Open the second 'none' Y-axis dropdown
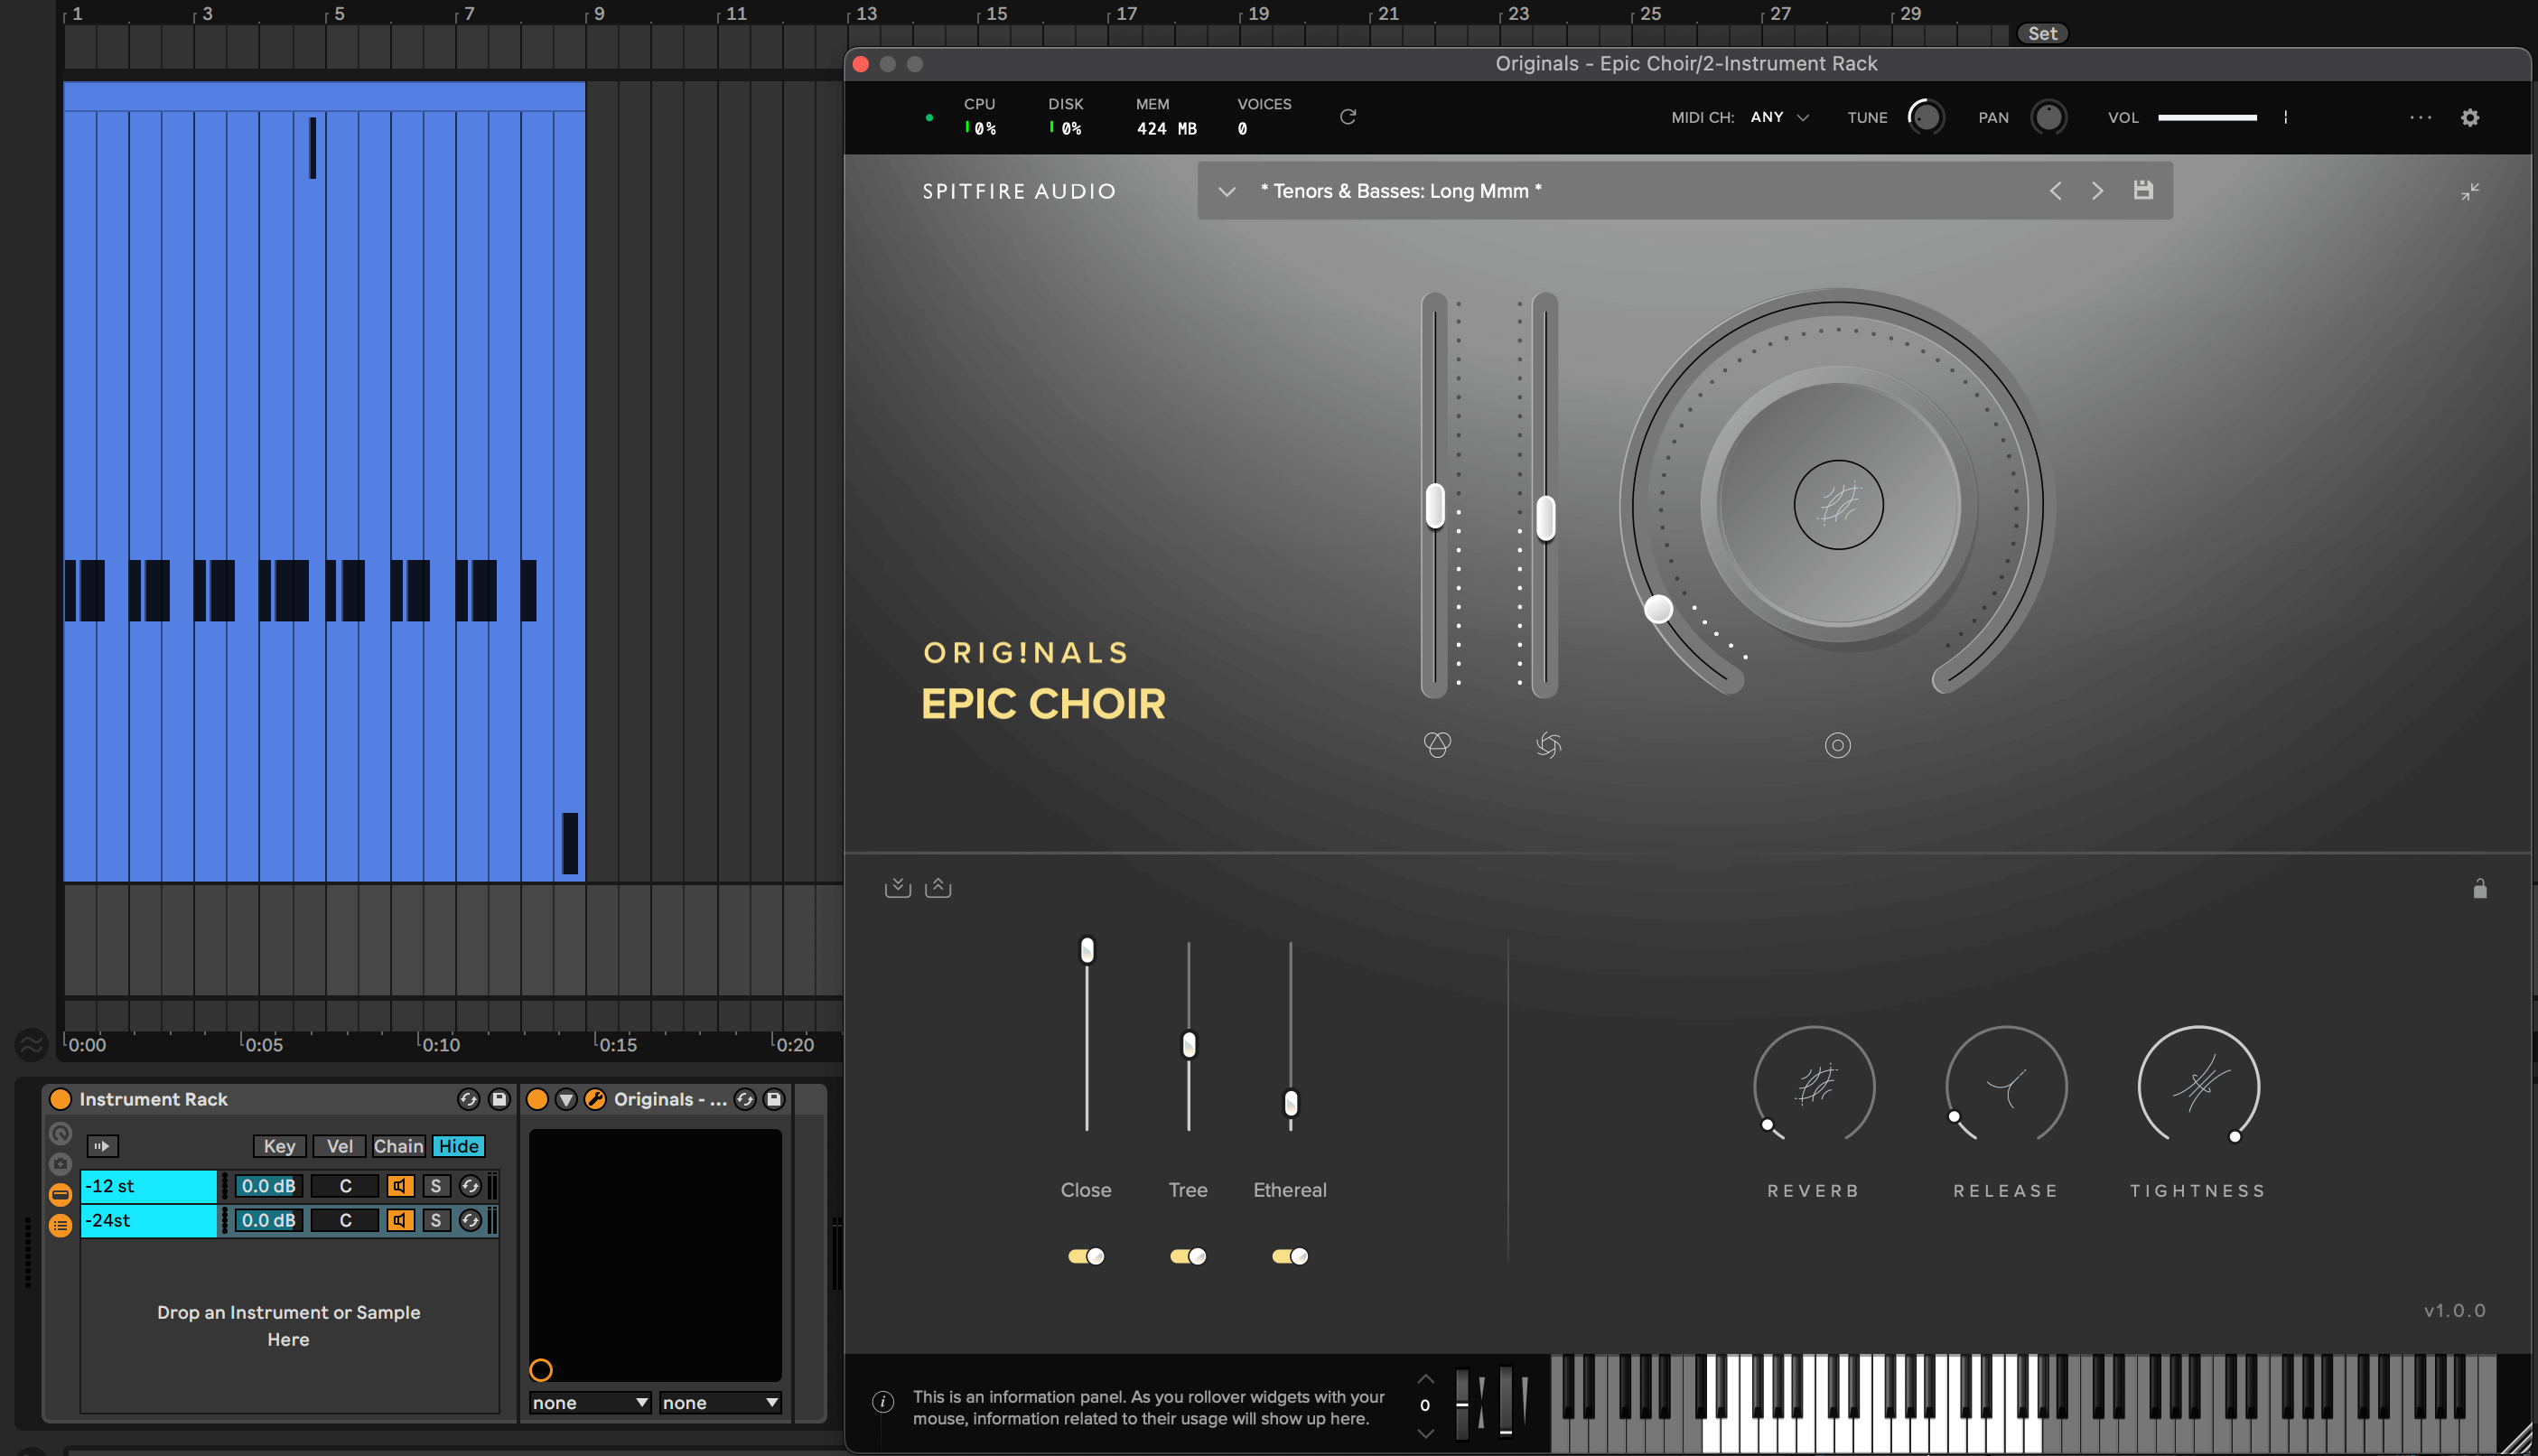2538x1456 pixels. pos(719,1402)
